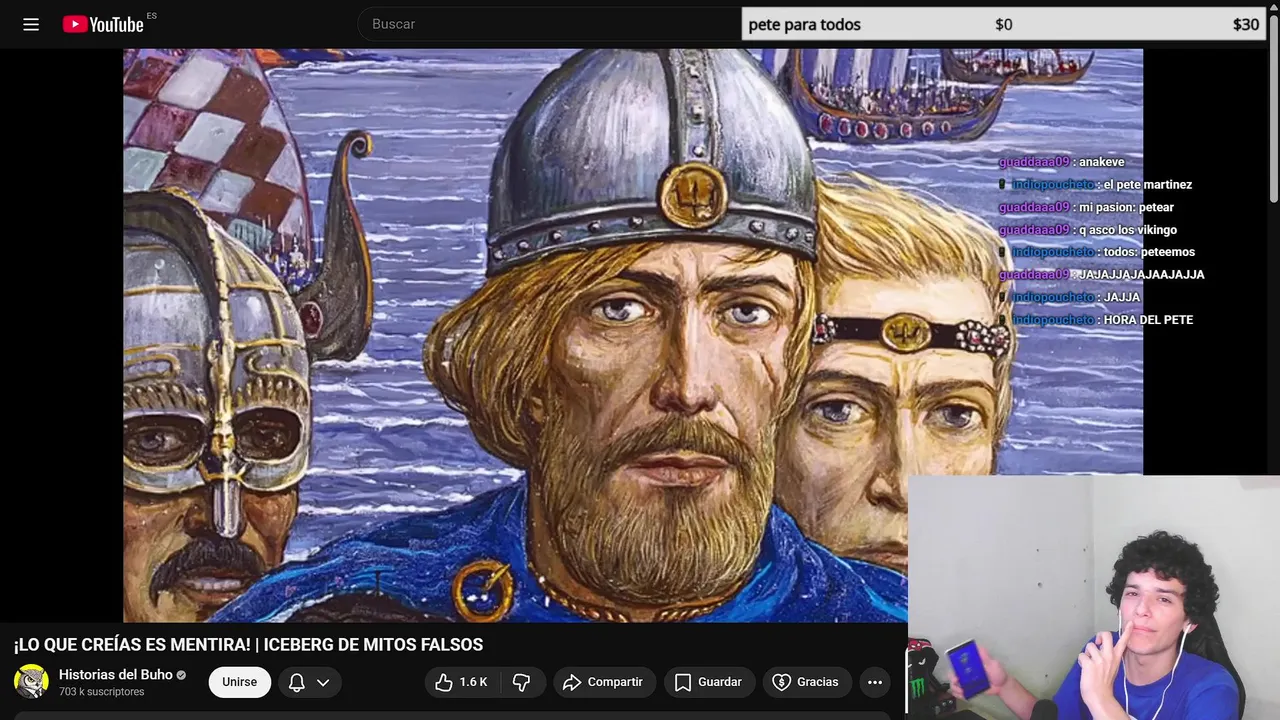1280x720 pixels.
Task: Click the $0 current goal amount
Action: tap(1004, 24)
